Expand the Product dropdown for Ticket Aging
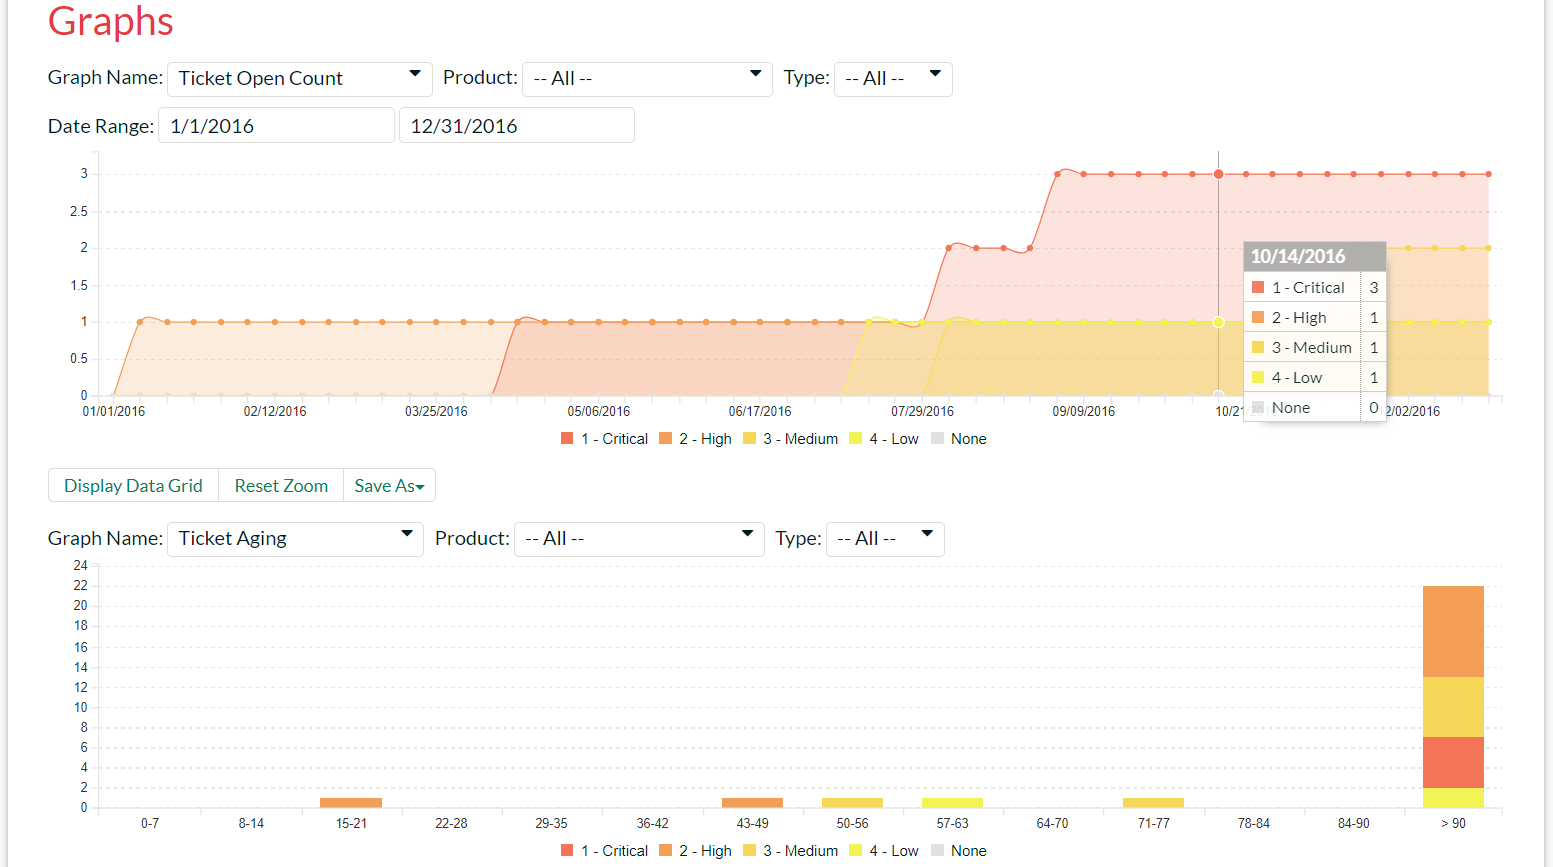This screenshot has width=1553, height=867. click(638, 539)
